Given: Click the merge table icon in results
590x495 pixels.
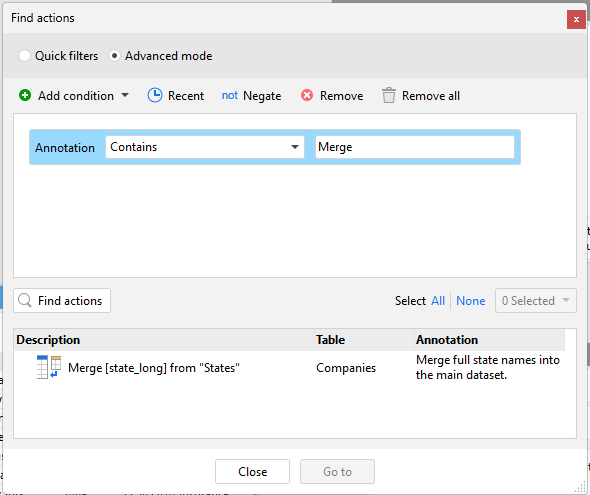Looking at the screenshot, I should [49, 367].
